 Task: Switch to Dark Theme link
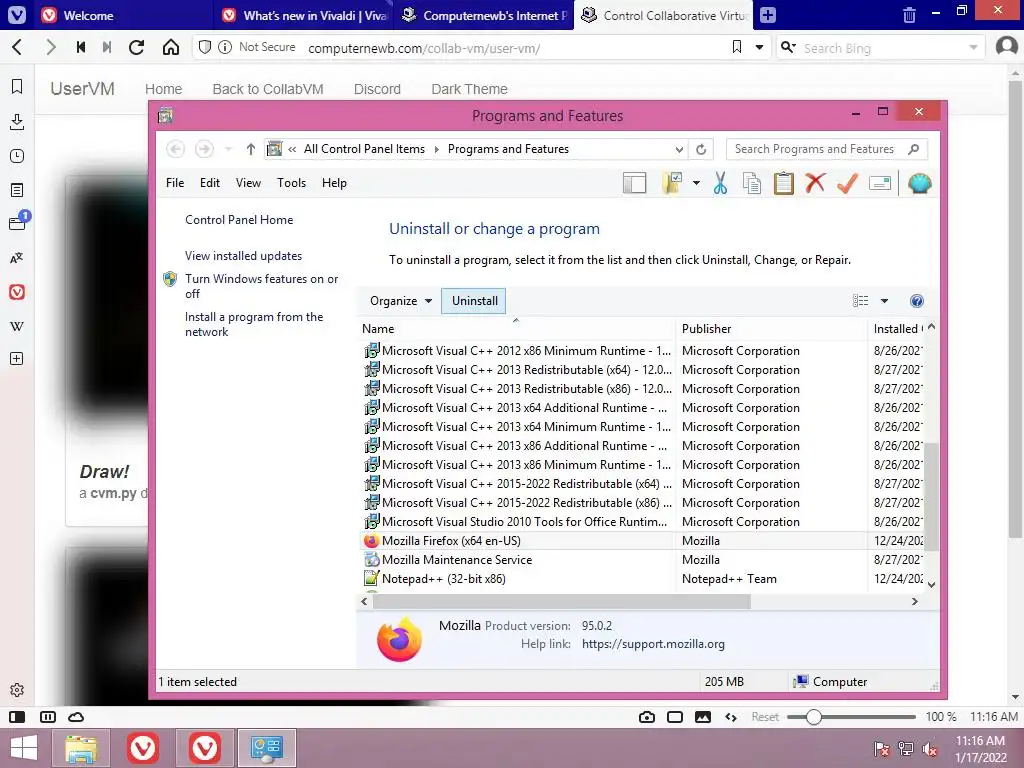pos(469,89)
